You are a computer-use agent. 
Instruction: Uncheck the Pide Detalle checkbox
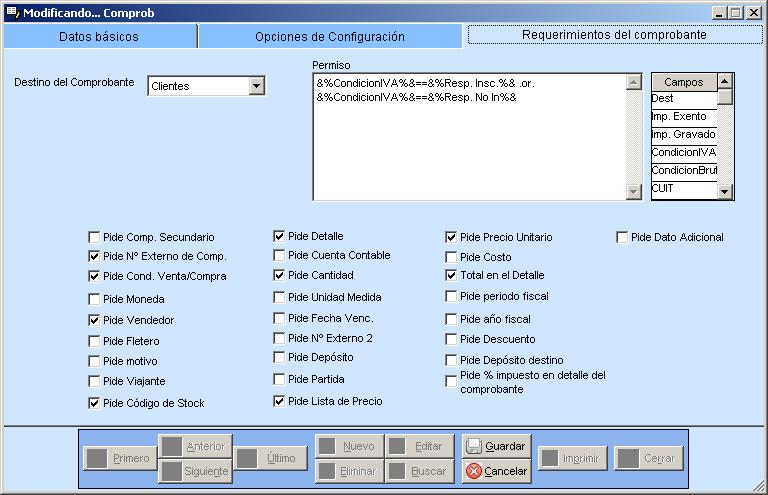(x=280, y=236)
